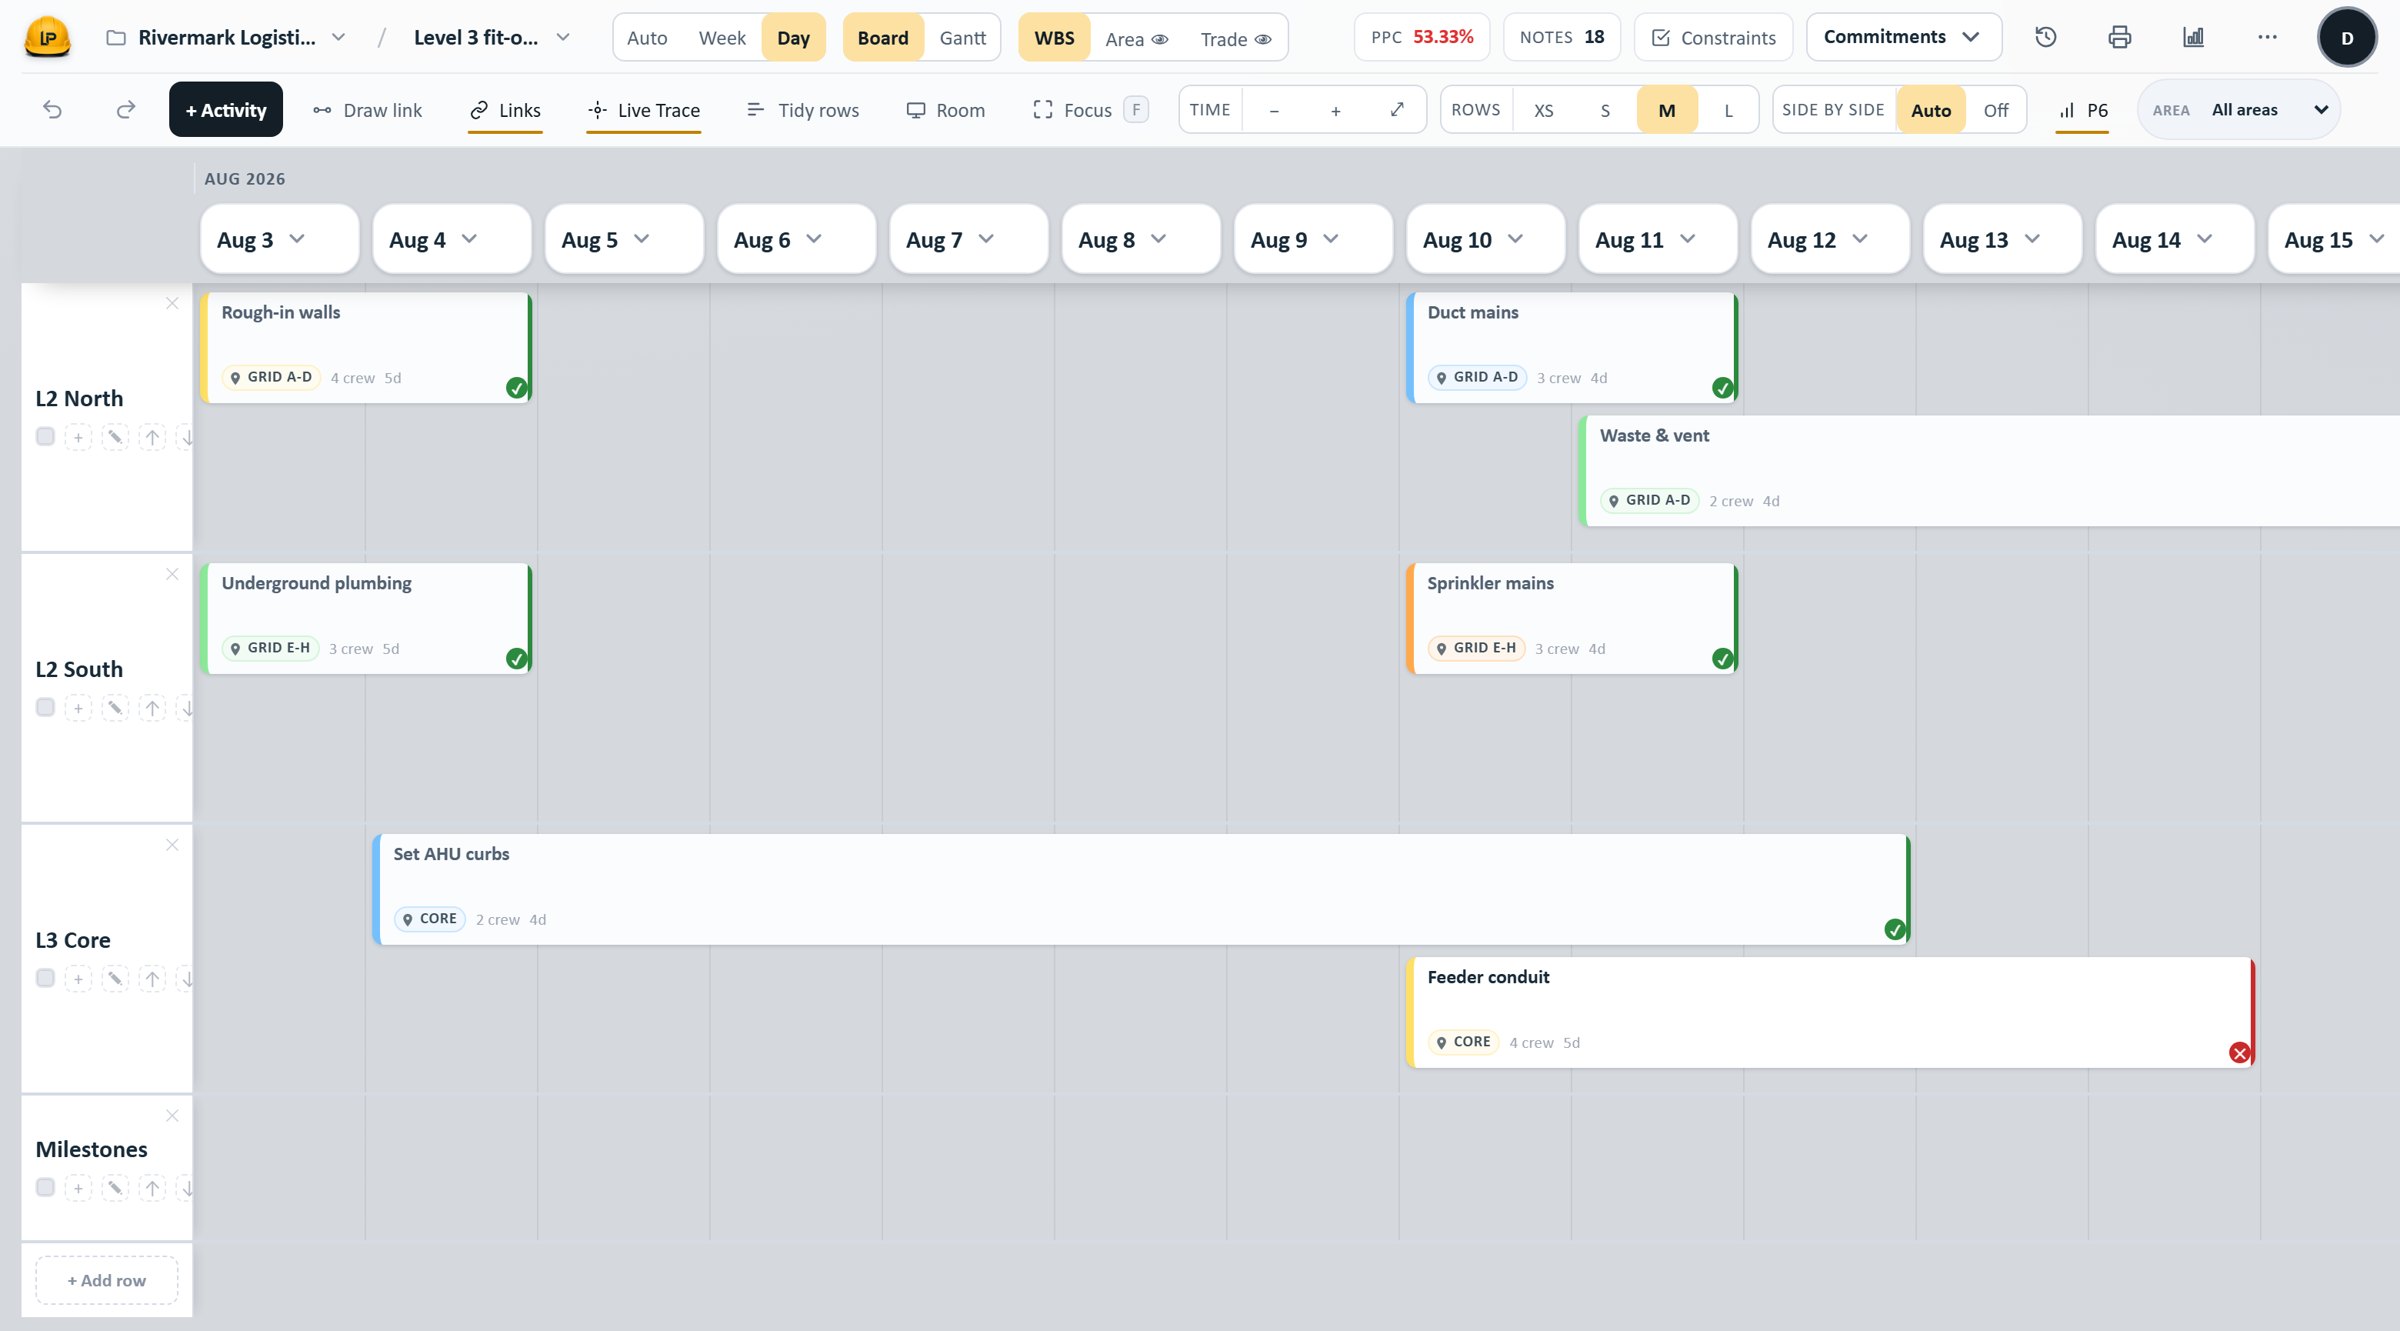Click the printer icon

pos(2120,37)
